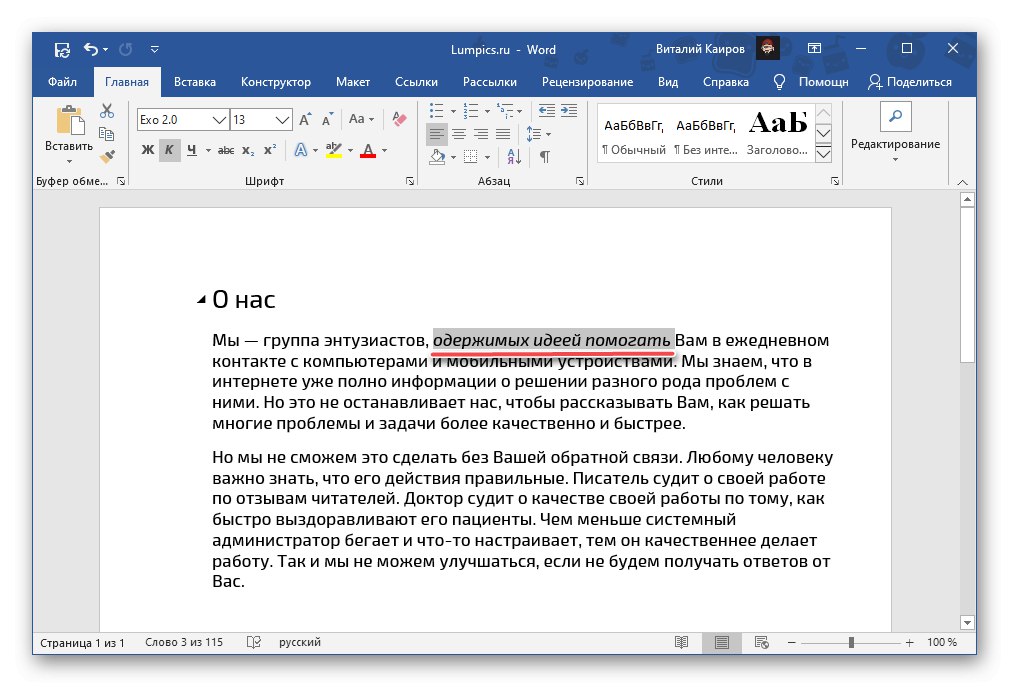This screenshot has width=1009, height=687.
Task: Apply subscript to the selection
Action: [x=248, y=148]
